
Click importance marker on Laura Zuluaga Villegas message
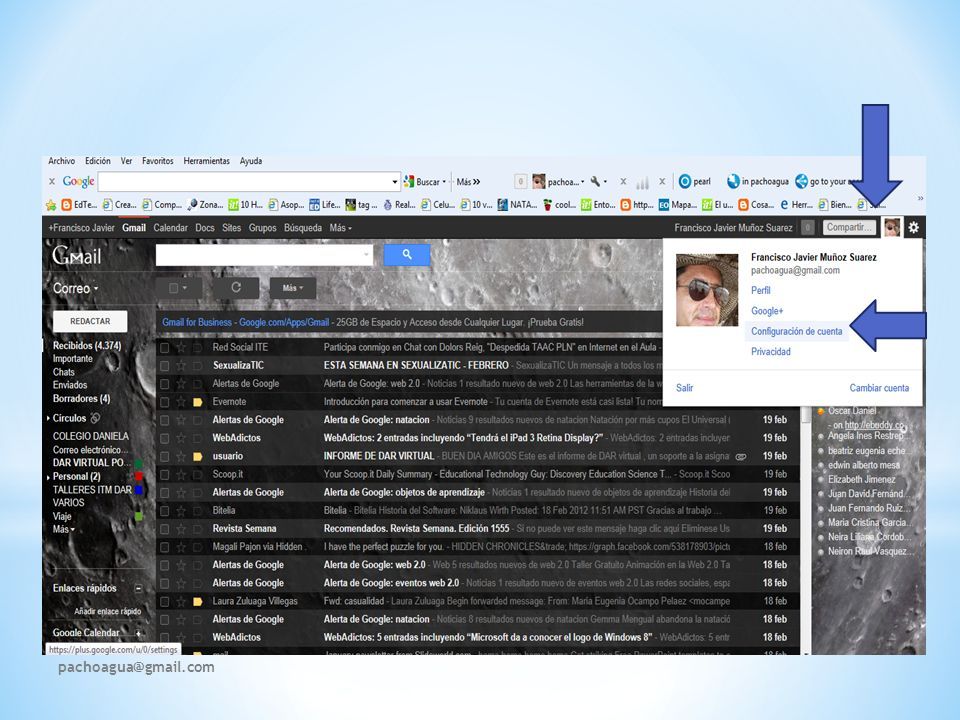(x=198, y=602)
